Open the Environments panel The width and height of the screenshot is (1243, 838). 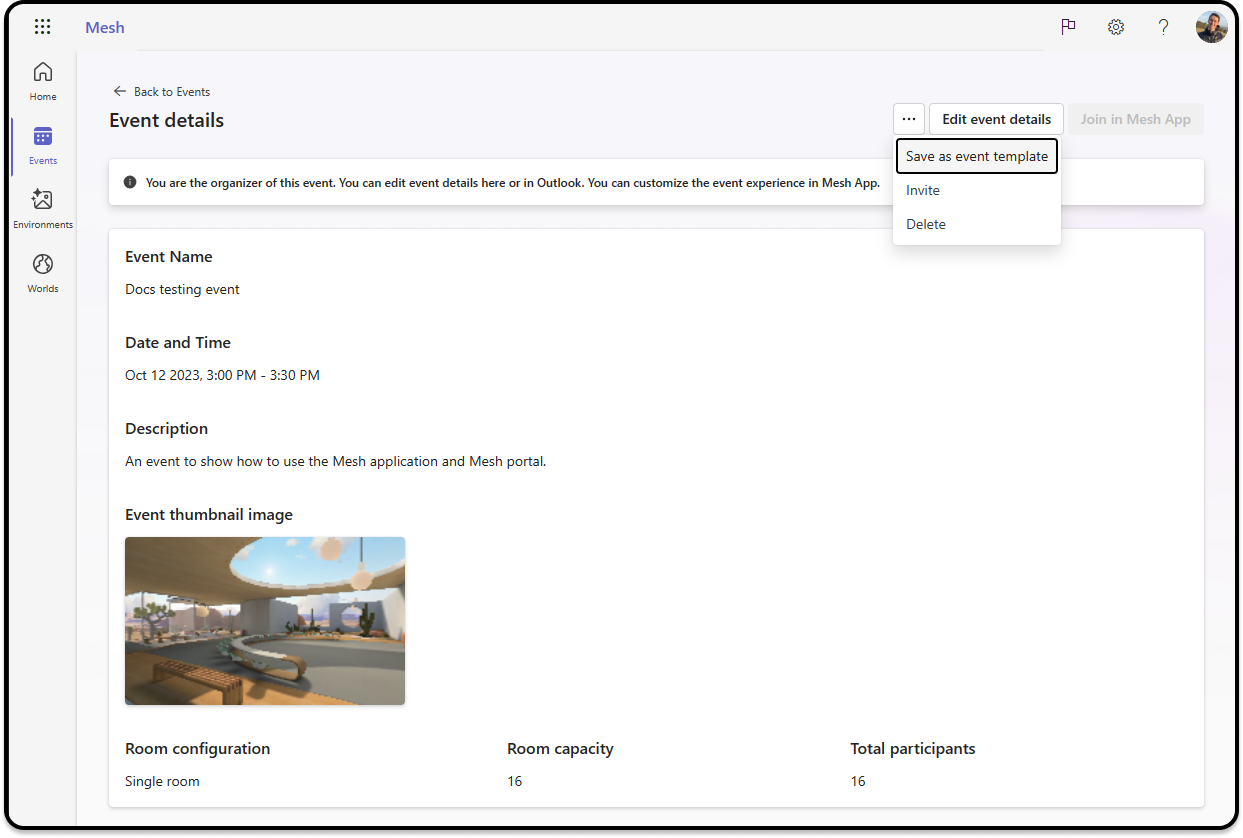point(42,207)
